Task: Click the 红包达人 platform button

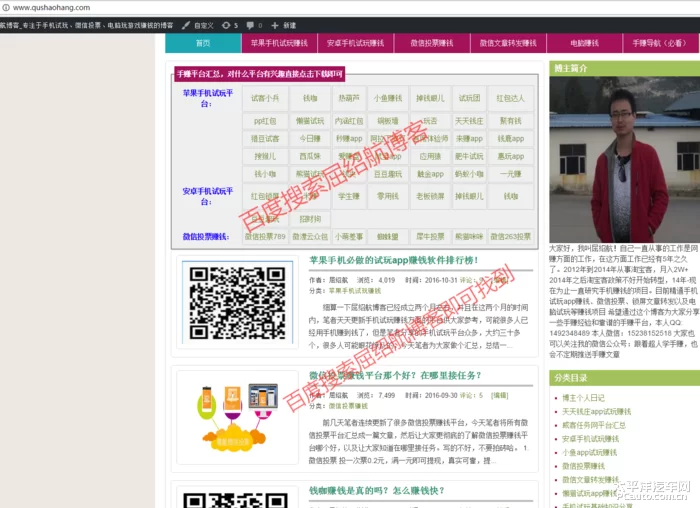Action: point(510,98)
